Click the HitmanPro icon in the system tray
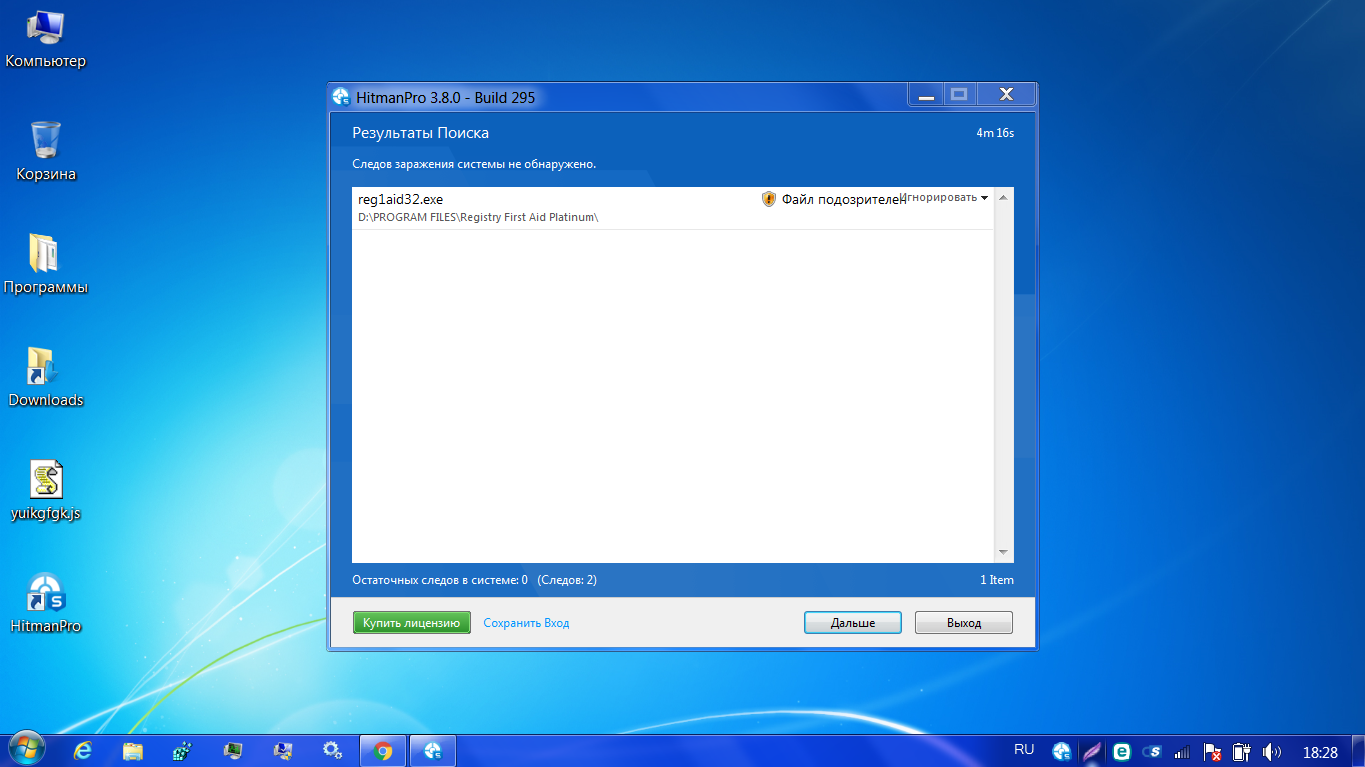This screenshot has height=767, width=1365. (1062, 751)
